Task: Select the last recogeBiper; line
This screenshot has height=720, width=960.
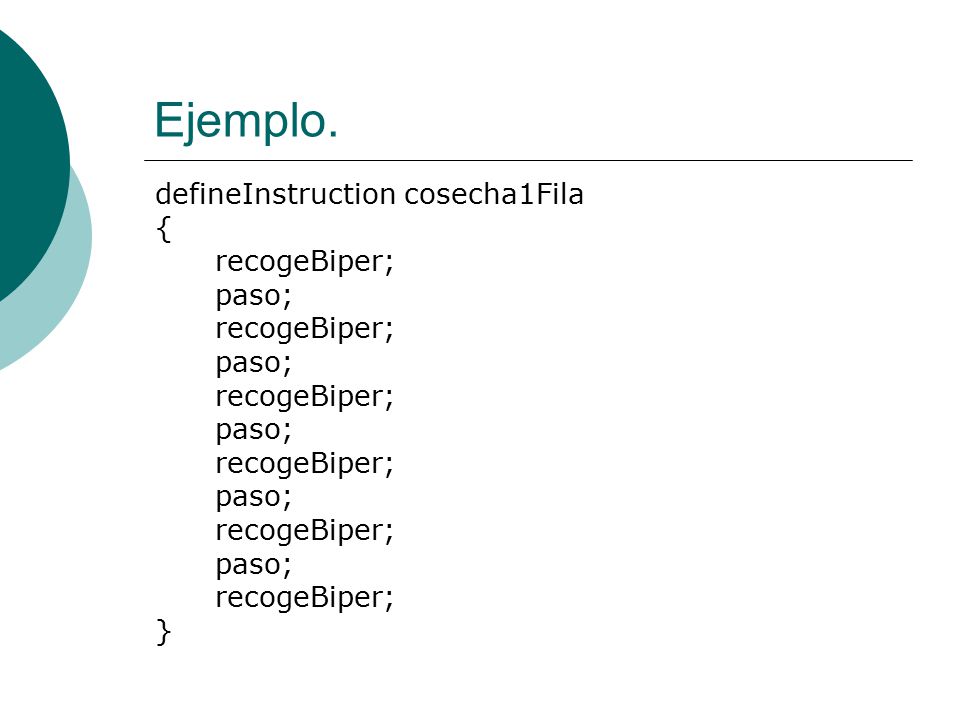Action: coord(304,598)
